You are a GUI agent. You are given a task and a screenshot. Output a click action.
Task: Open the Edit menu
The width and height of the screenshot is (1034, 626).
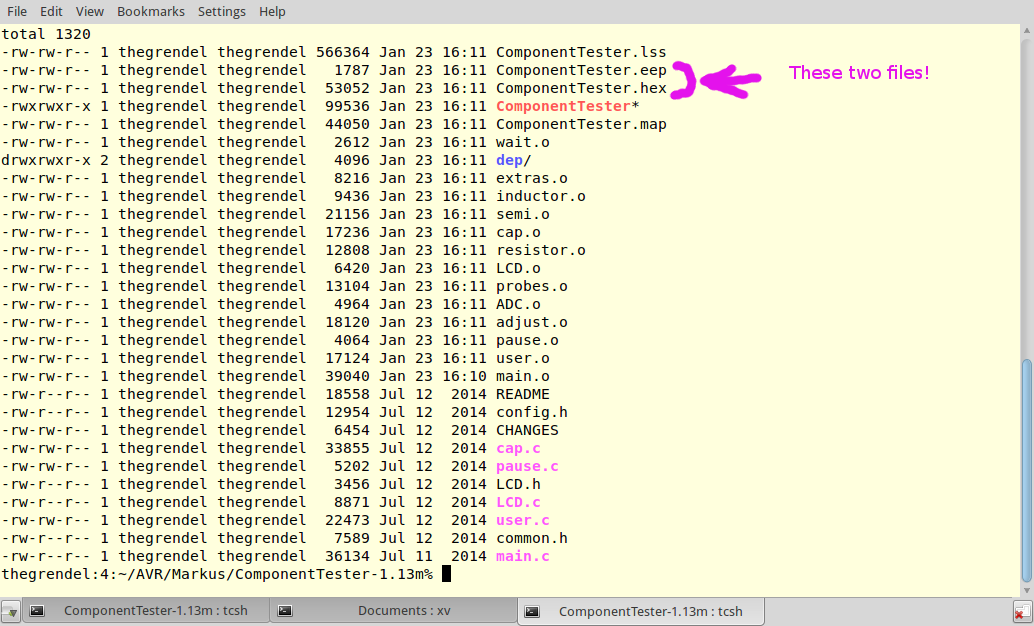[51, 11]
